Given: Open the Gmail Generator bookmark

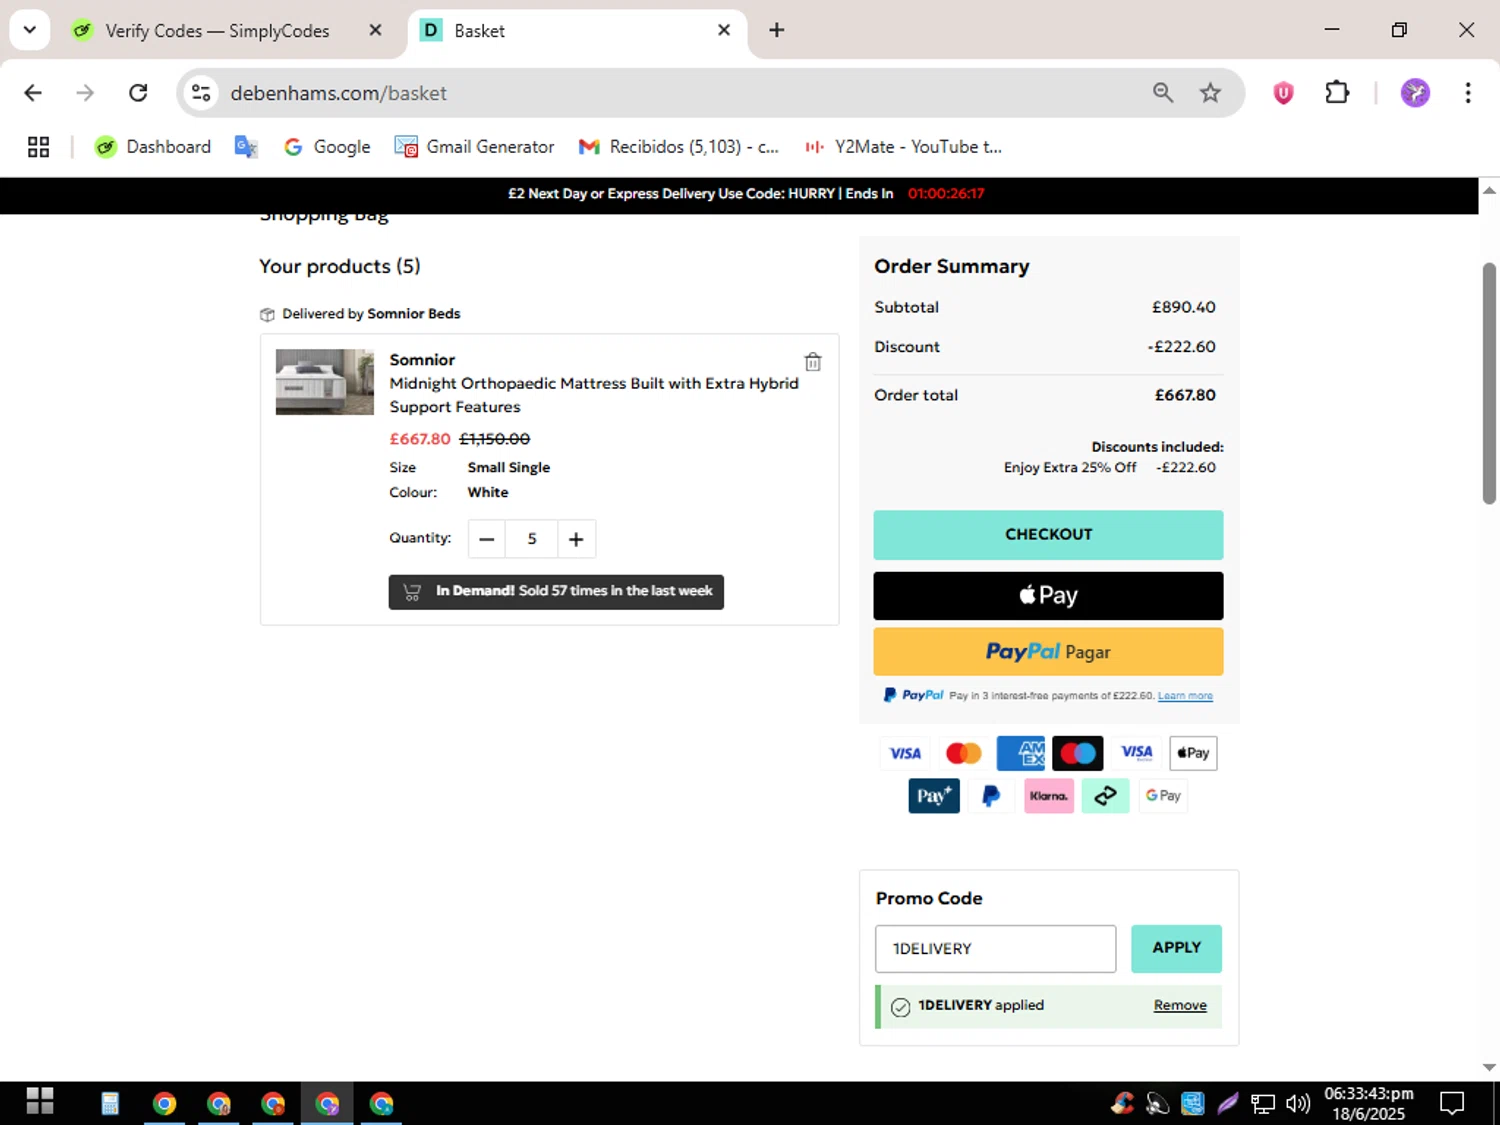Looking at the screenshot, I should (x=474, y=147).
